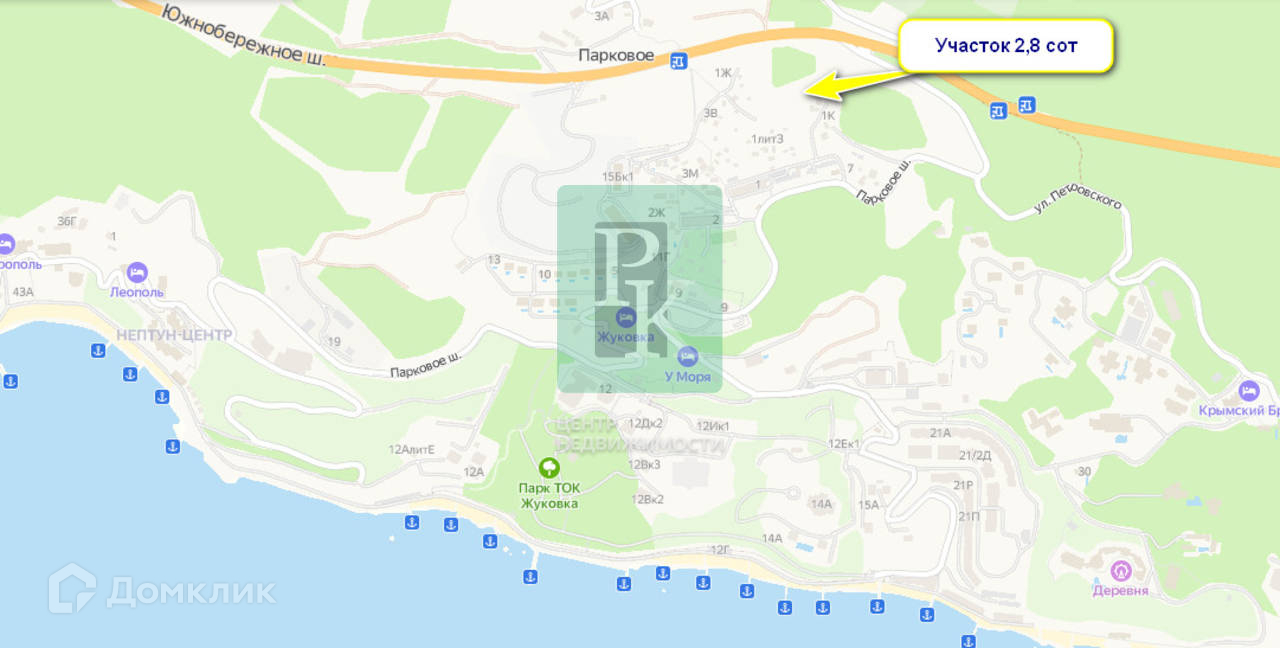Click the ул. Петровского street label

click(1077, 207)
